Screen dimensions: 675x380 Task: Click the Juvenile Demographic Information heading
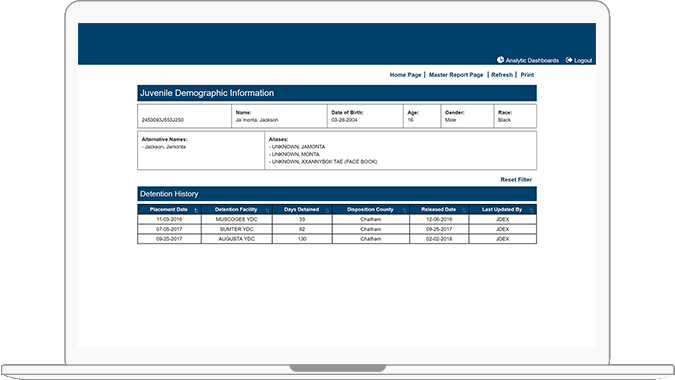click(x=207, y=93)
